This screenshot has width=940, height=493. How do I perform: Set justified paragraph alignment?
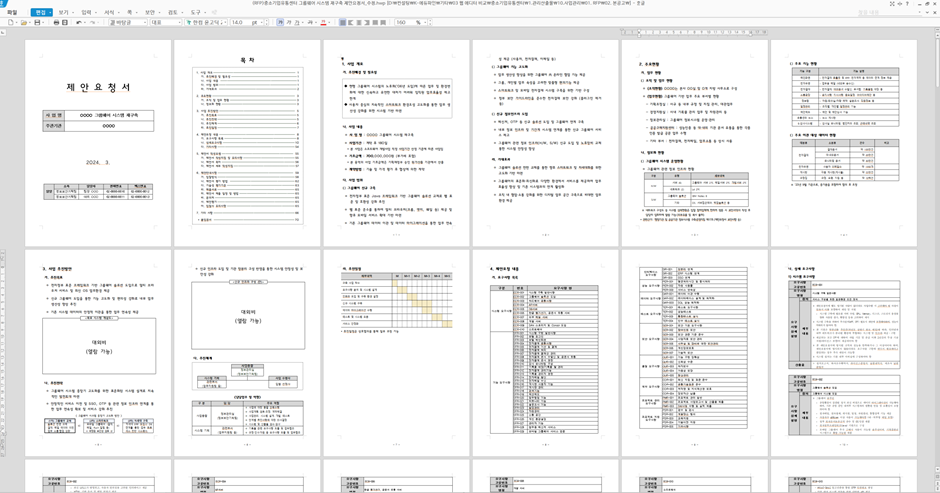coord(342,22)
